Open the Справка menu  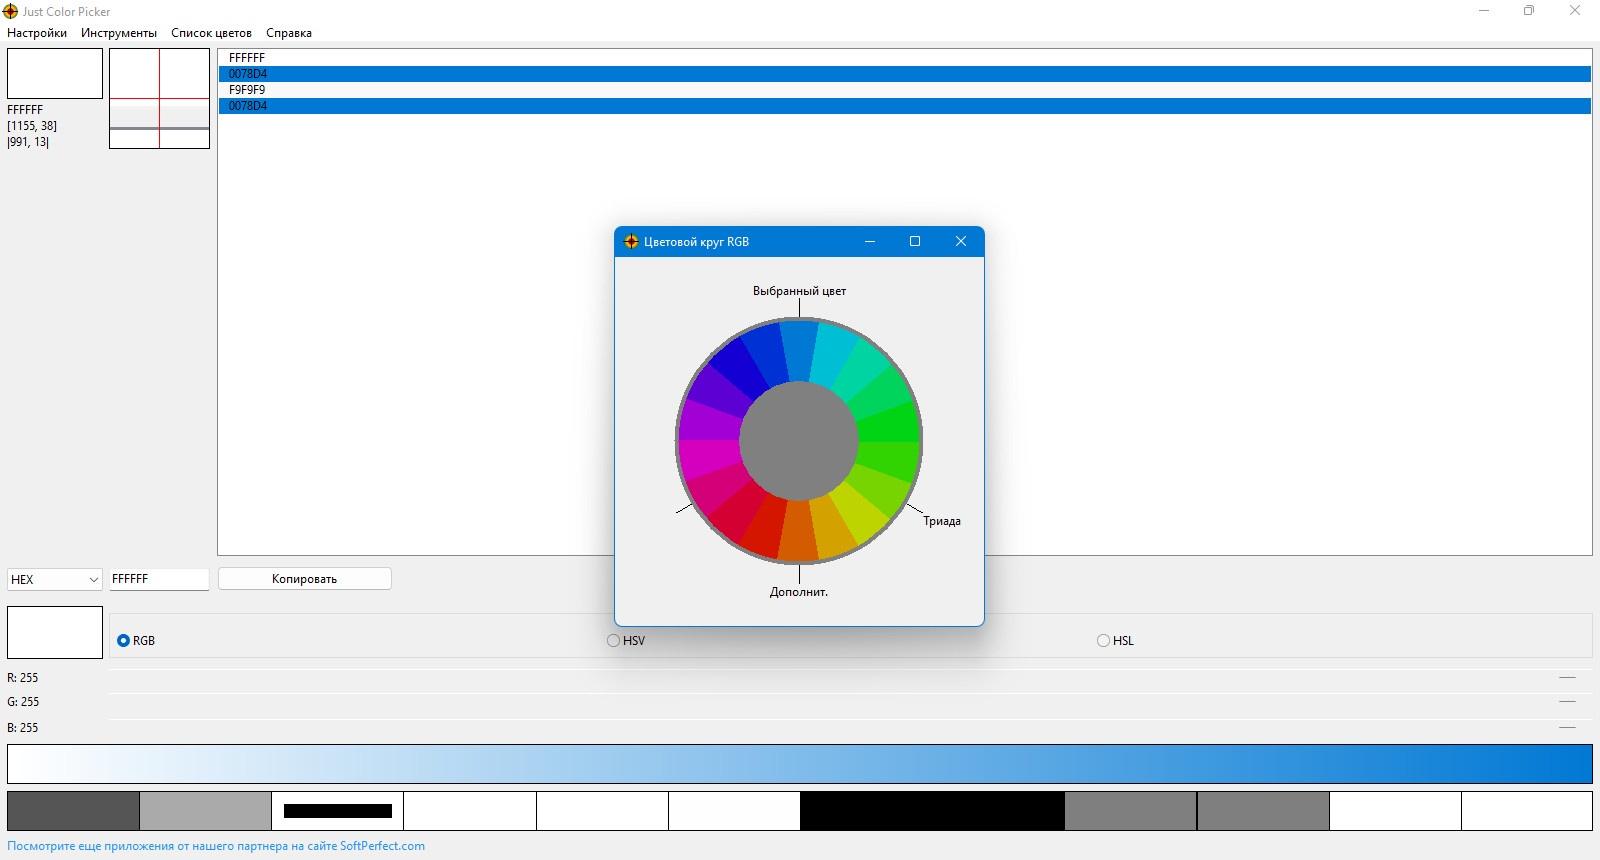(x=289, y=33)
